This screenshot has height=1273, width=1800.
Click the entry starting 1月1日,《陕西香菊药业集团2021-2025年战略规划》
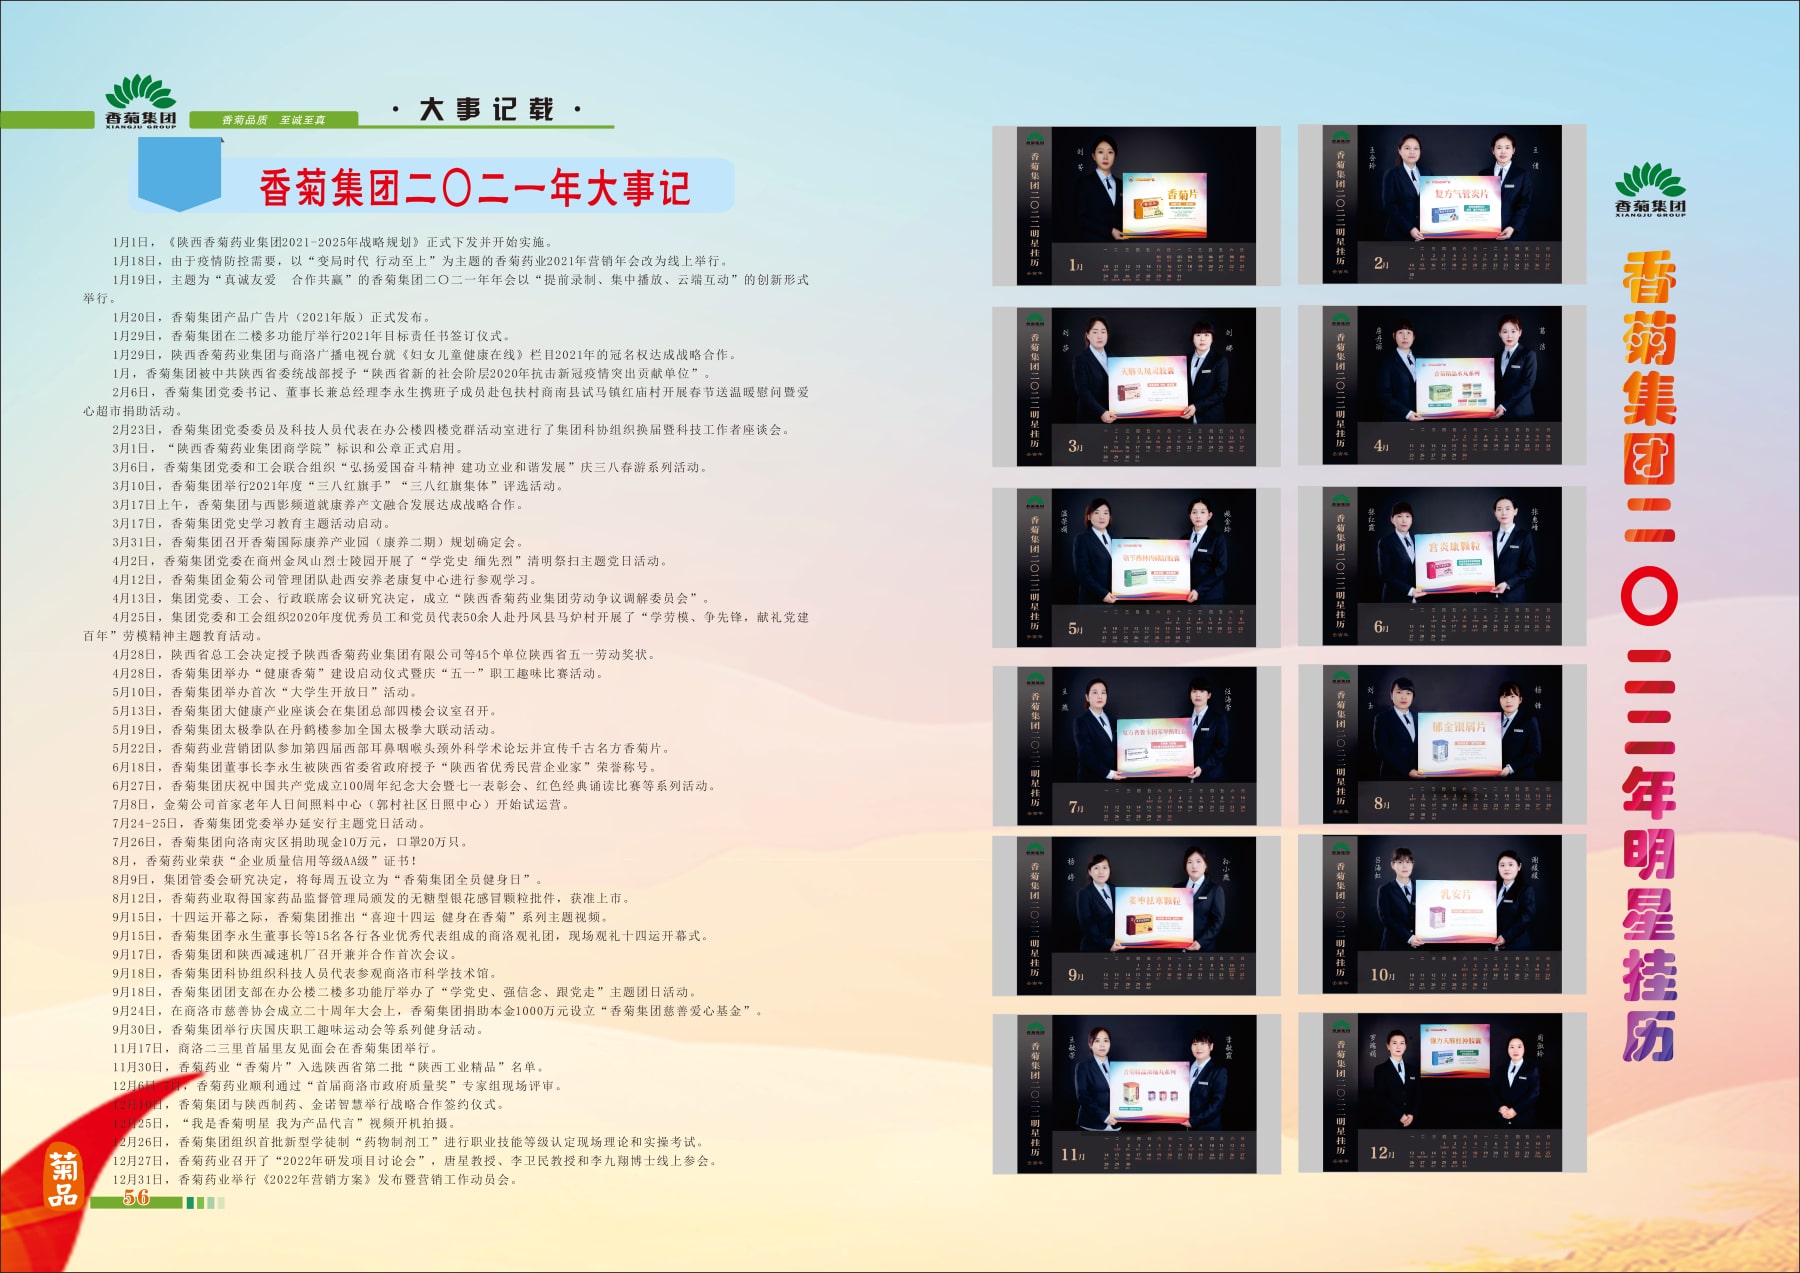pos(332,242)
